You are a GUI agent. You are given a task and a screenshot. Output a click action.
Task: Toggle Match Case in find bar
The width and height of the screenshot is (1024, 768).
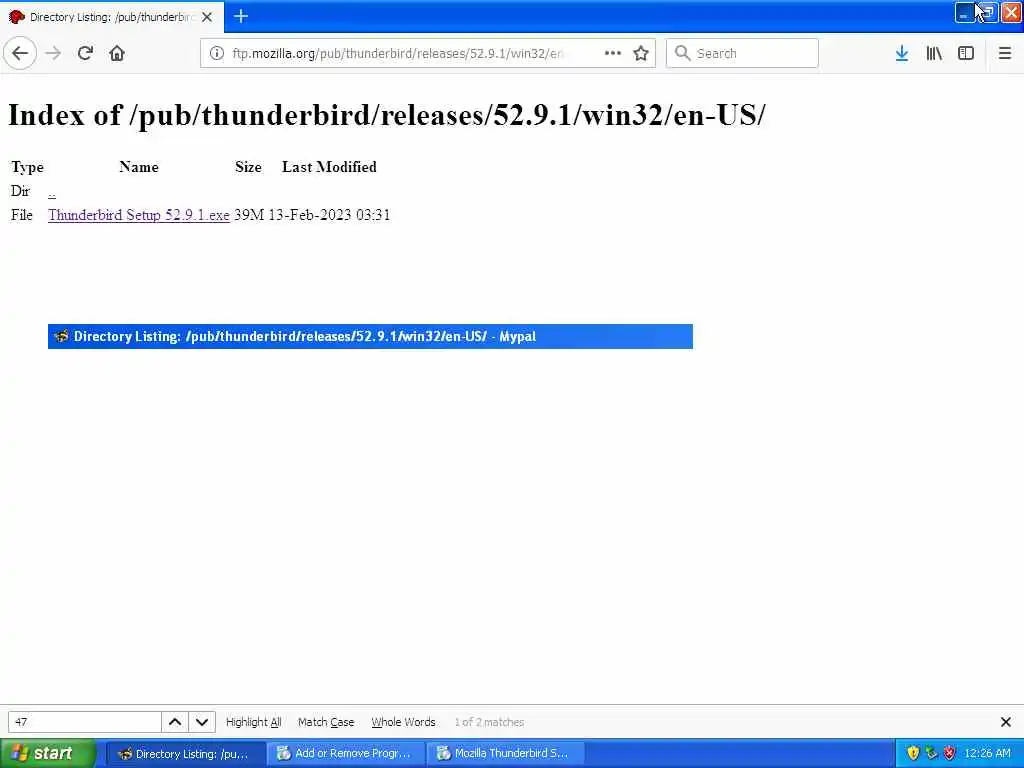coord(326,722)
